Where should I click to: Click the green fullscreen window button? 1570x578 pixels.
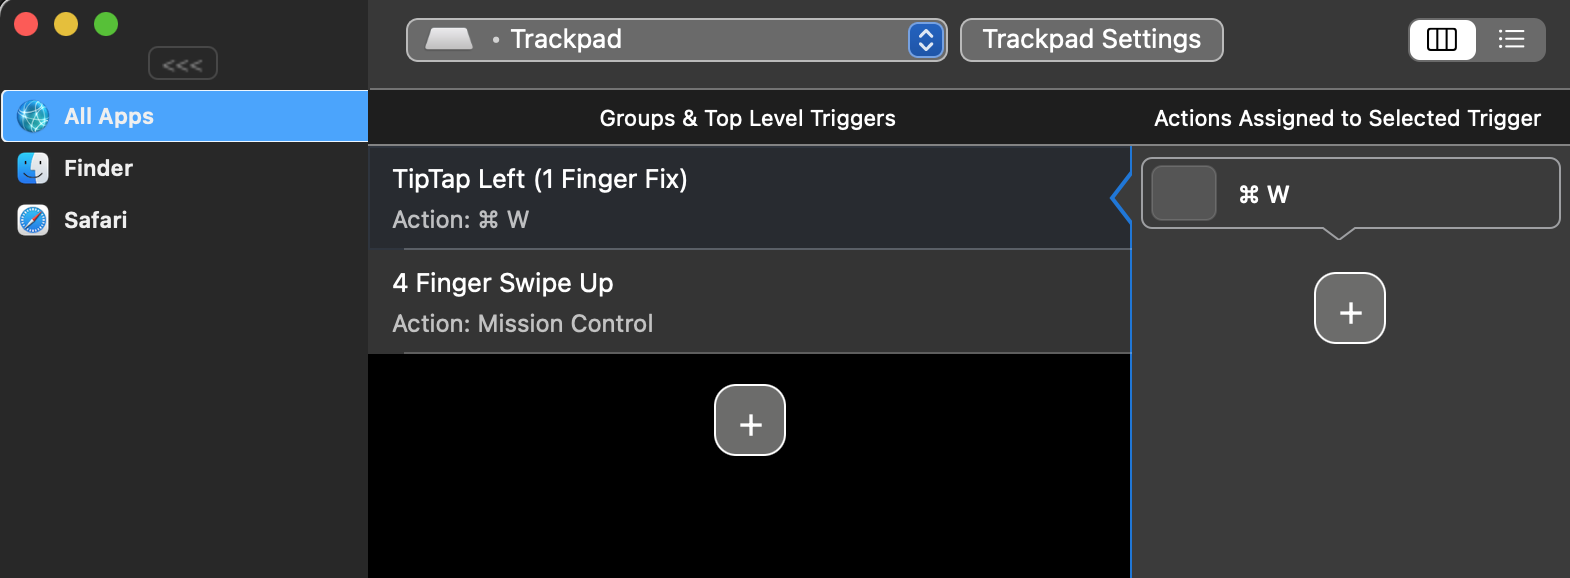(x=106, y=24)
